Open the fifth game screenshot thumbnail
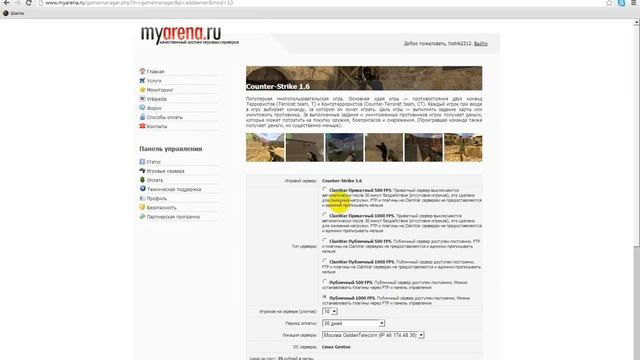Image resolution: width=640 pixels, height=360 pixels. click(423, 147)
